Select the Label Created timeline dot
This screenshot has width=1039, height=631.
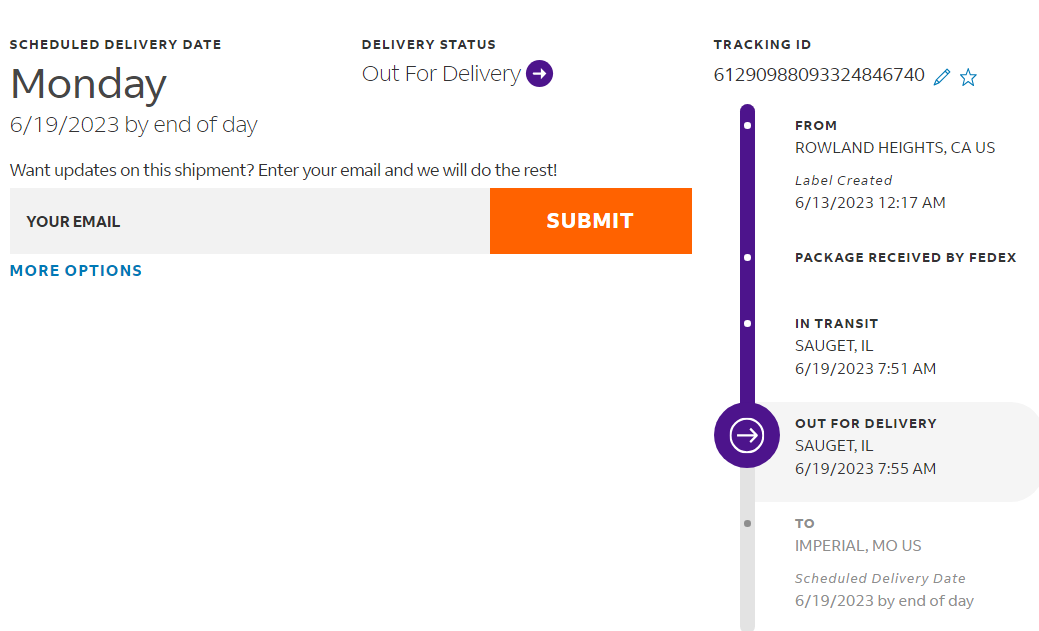tap(748, 126)
